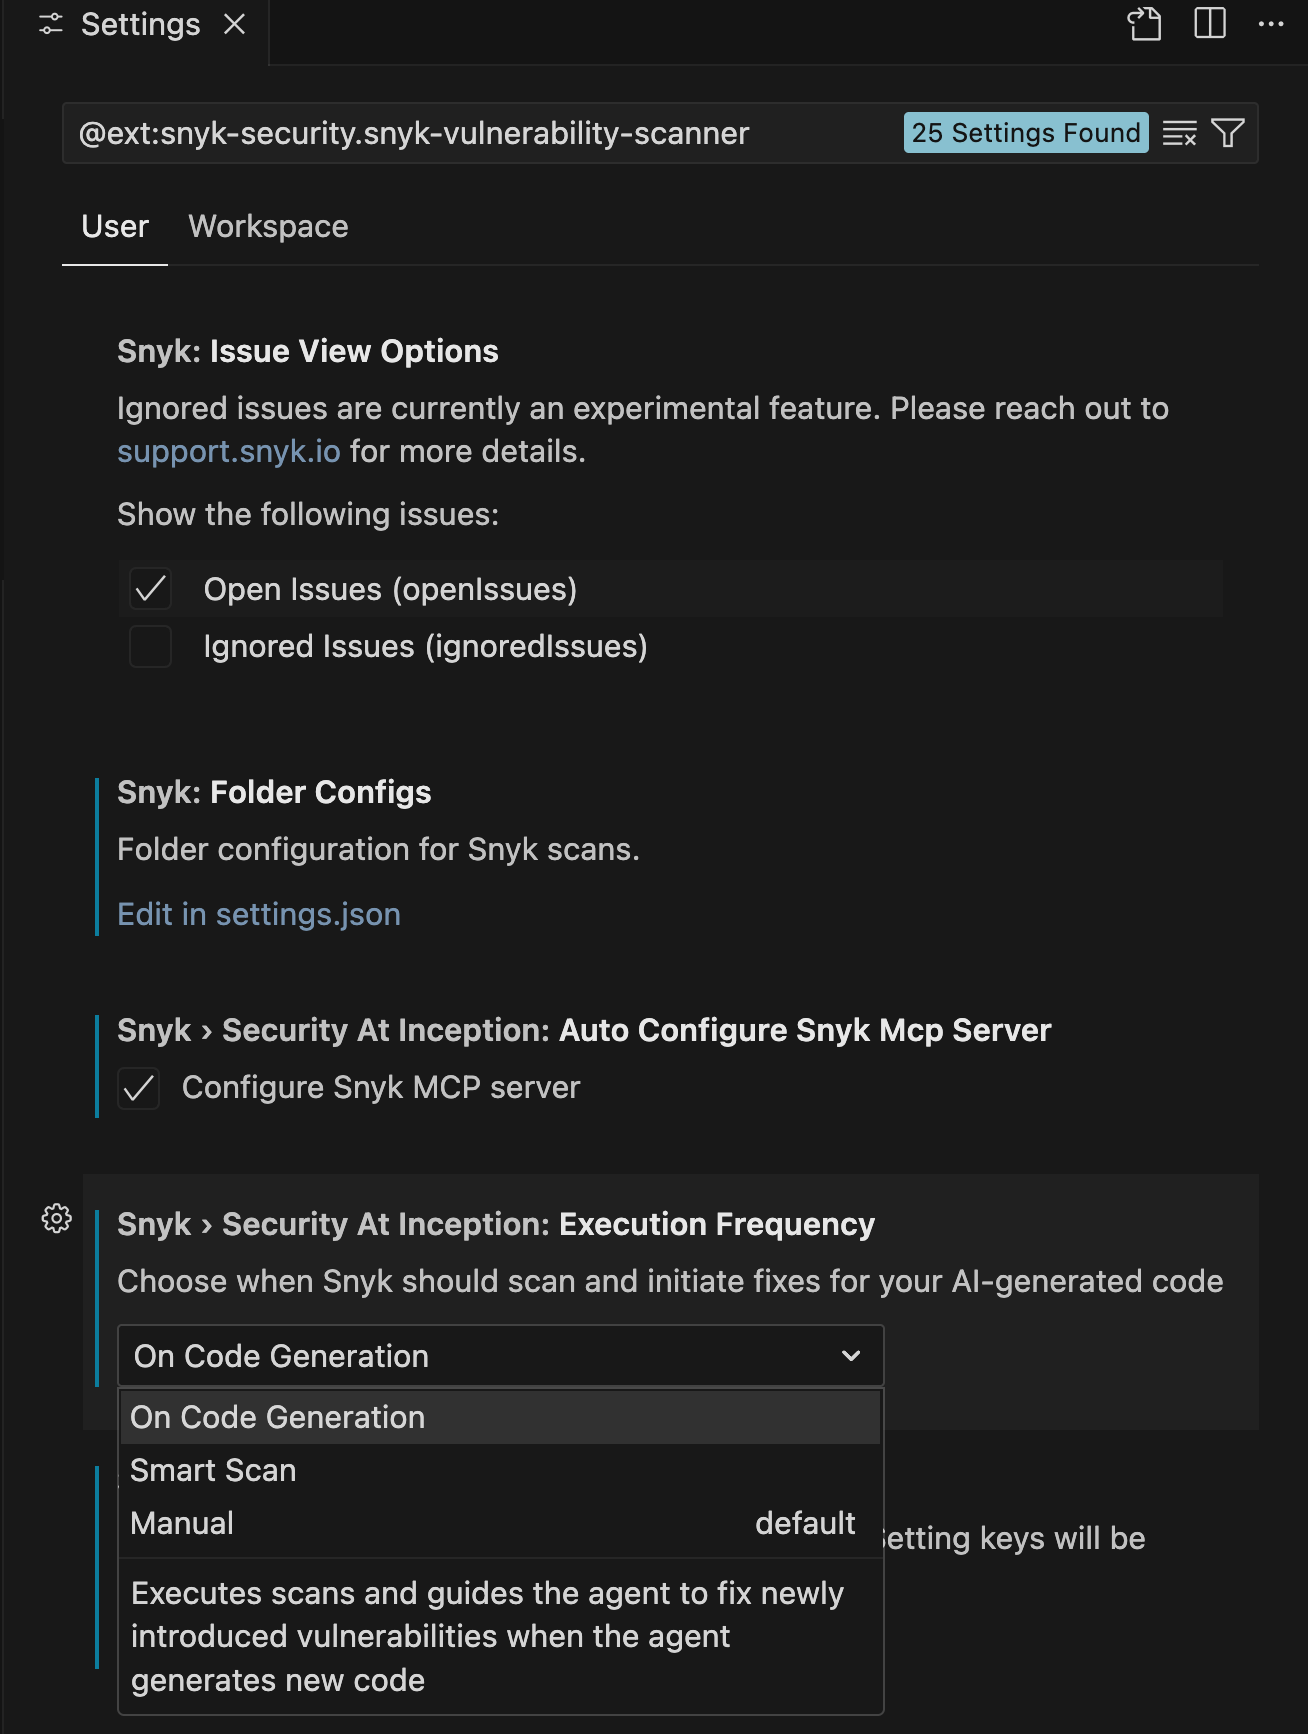Pick On Code Generation list option
The width and height of the screenshot is (1308, 1734).
278,1417
